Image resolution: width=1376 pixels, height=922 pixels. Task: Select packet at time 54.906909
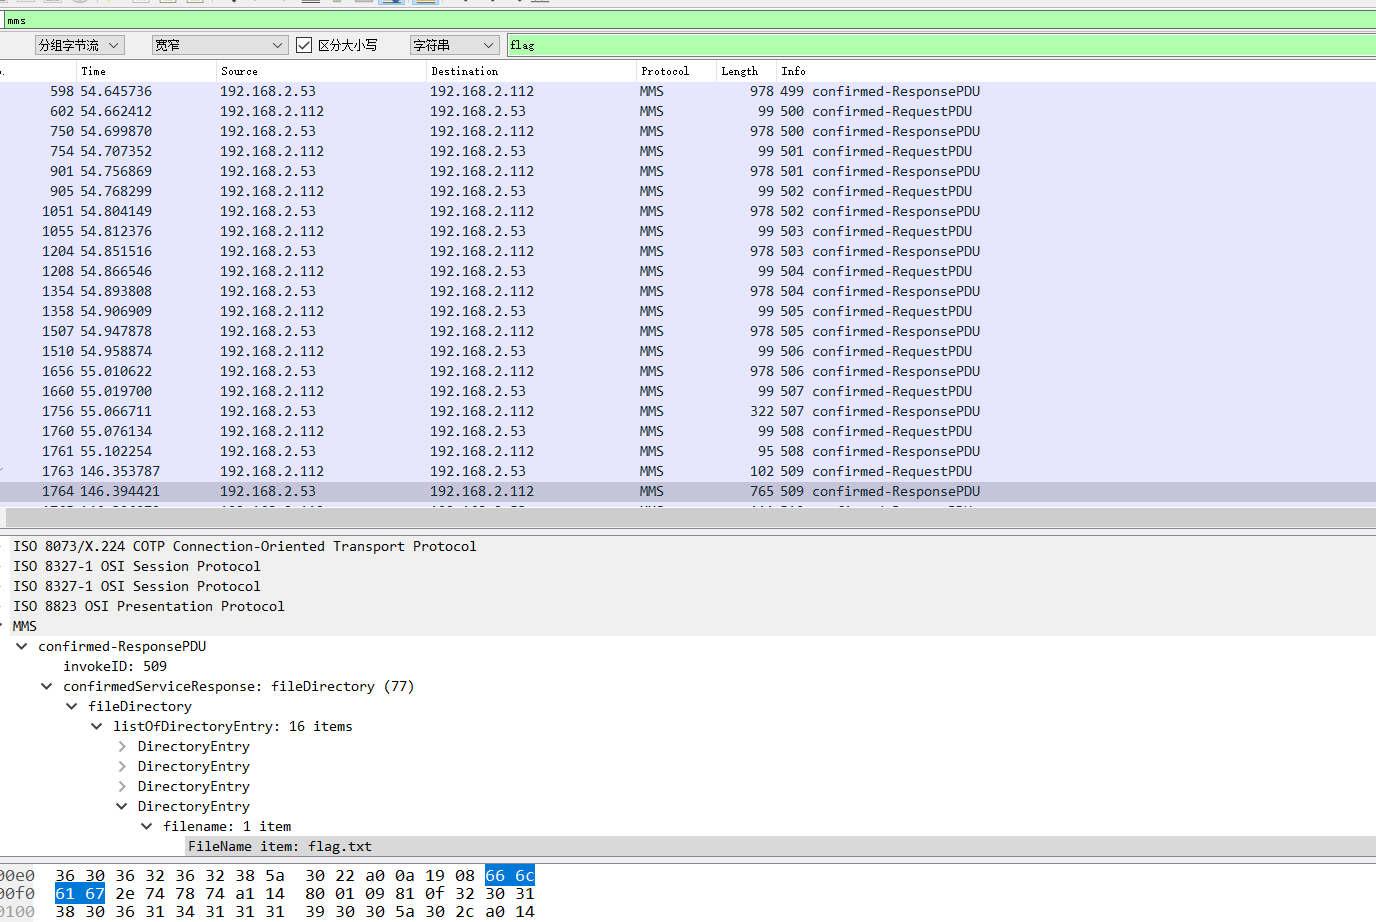click(x=688, y=311)
